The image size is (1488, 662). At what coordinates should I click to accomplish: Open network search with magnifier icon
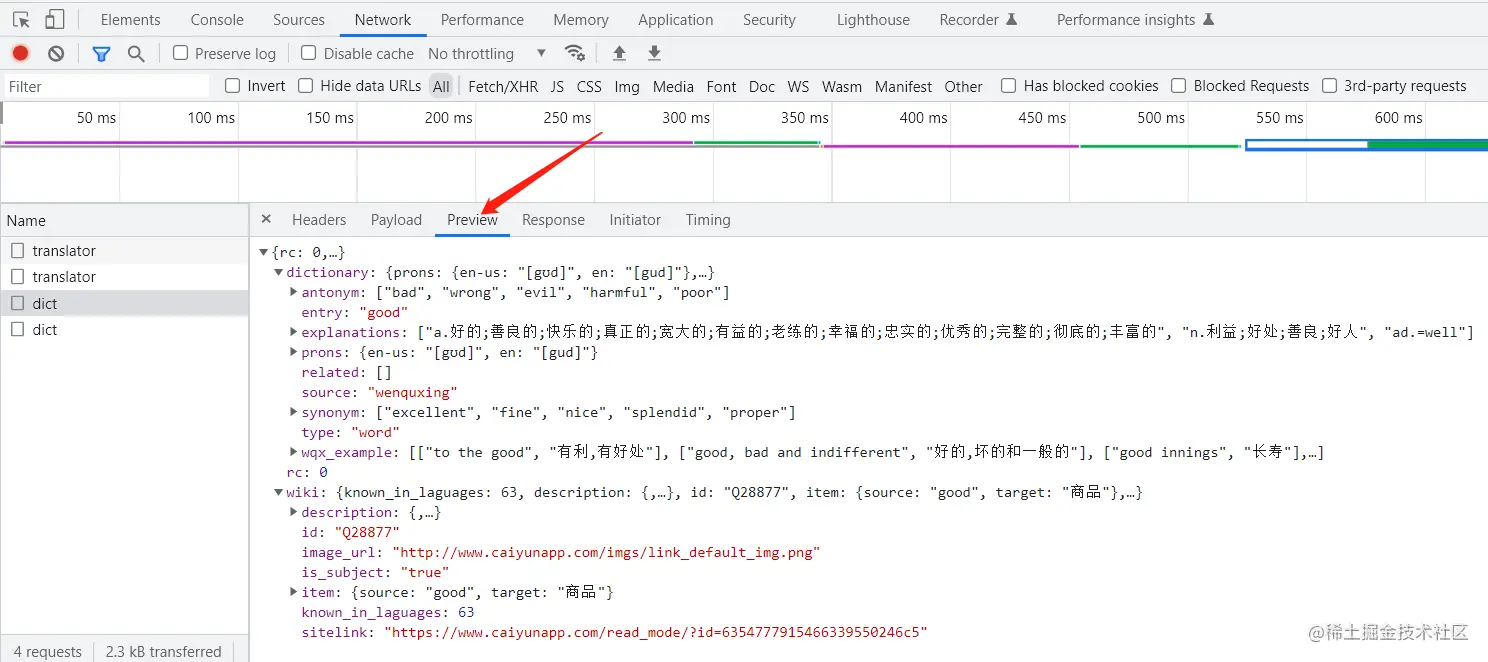coord(136,53)
